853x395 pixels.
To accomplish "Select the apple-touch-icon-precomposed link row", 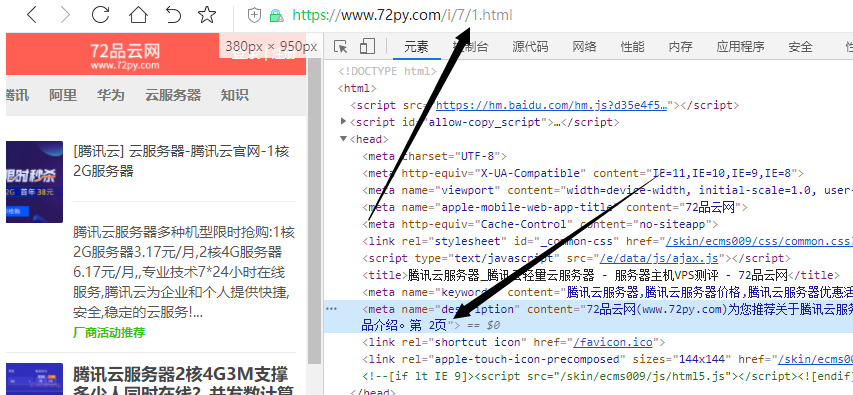I will pyautogui.click(x=608, y=359).
